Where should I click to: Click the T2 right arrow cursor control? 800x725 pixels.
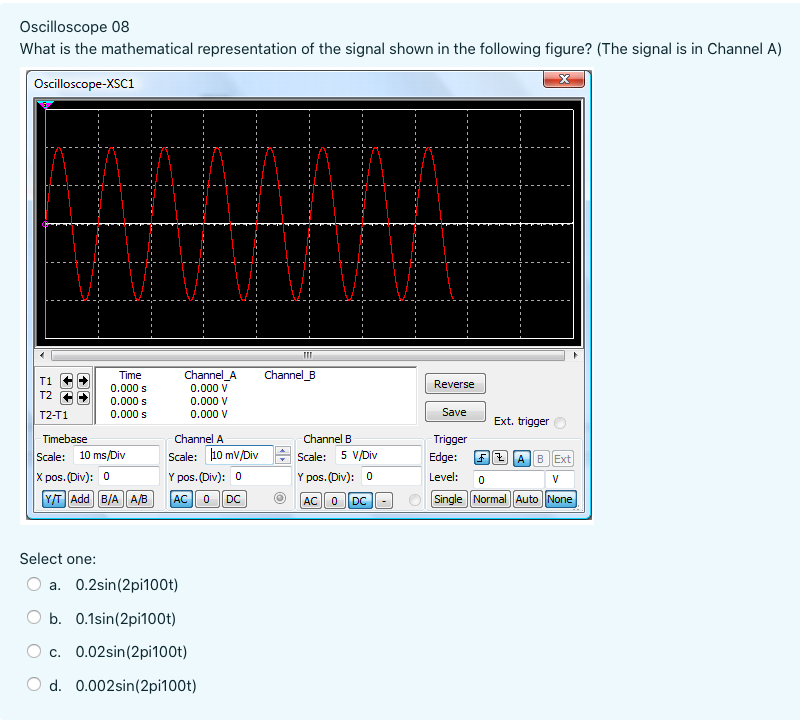pyautogui.click(x=82, y=396)
